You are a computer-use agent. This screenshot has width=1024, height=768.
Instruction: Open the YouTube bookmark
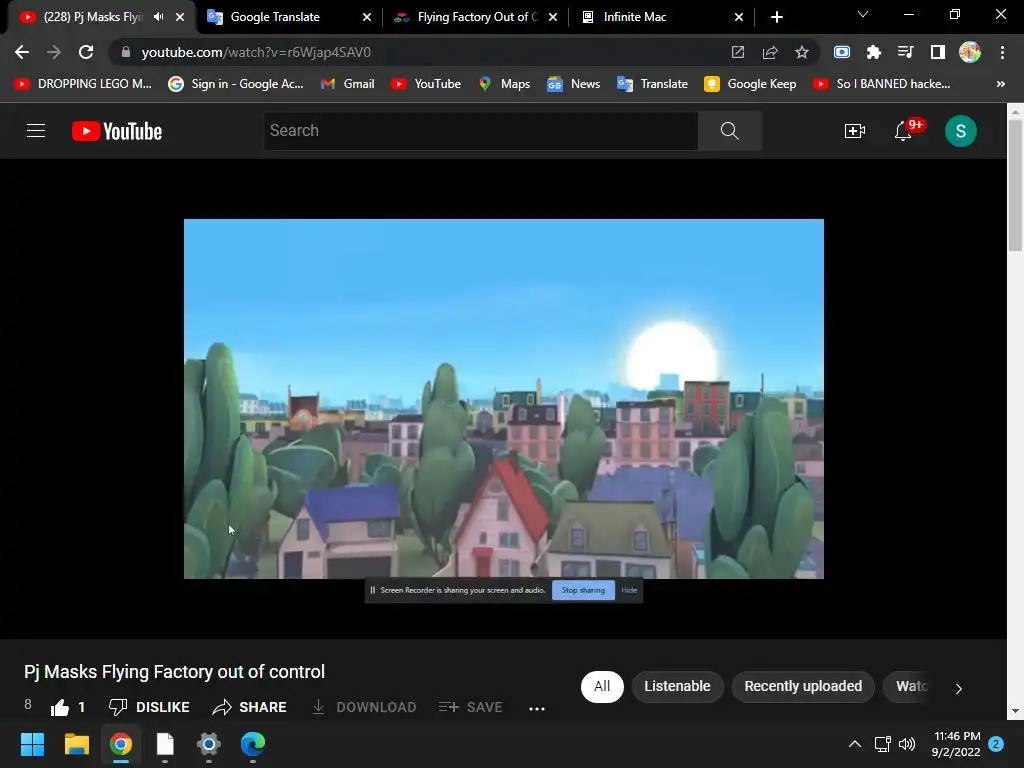[x=426, y=84]
